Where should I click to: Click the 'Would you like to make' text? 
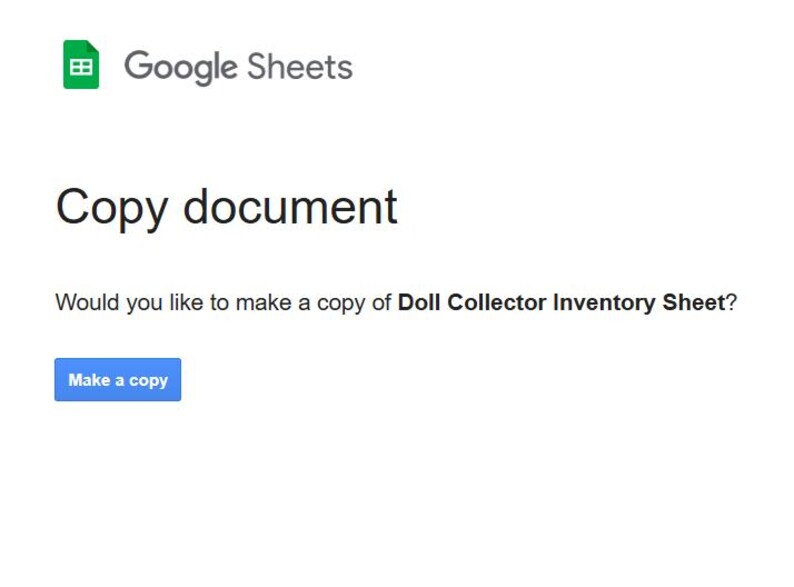pos(175,302)
